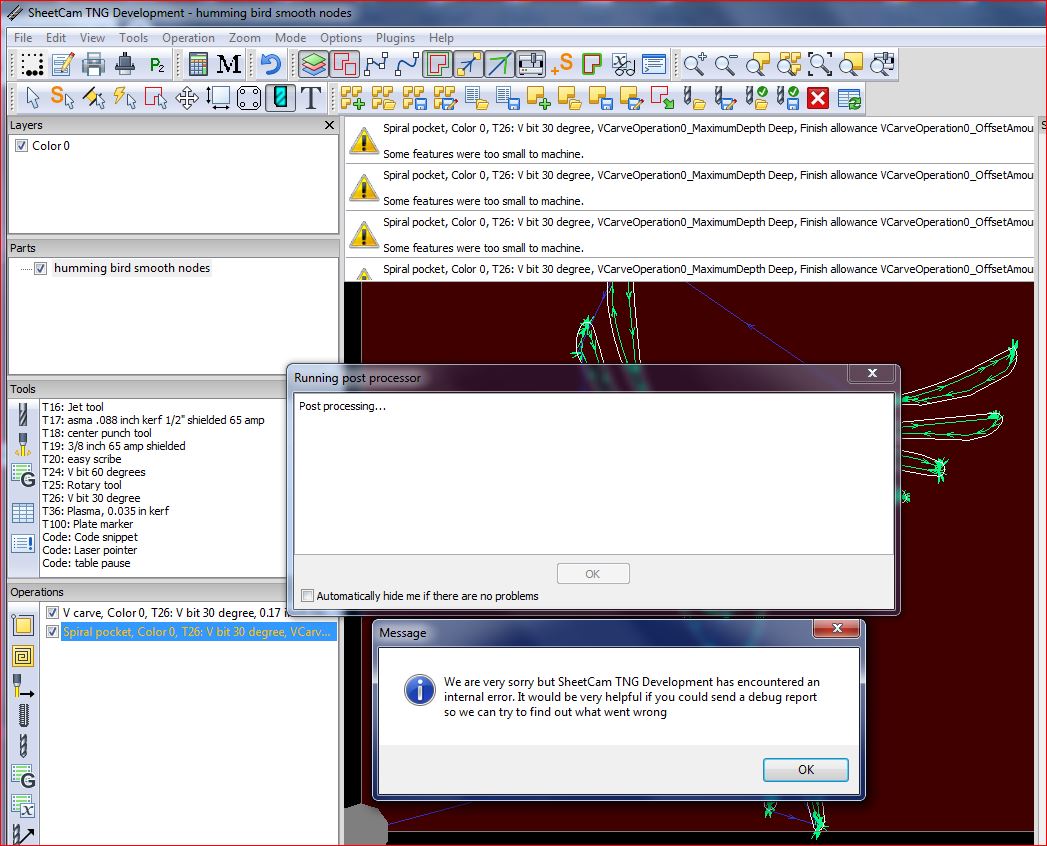Select tool T20: easy scribe
1047x846 pixels.
coord(81,459)
